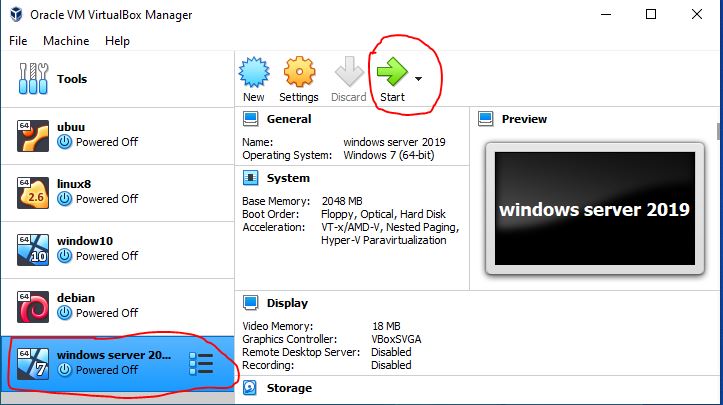
Task: Maximize the VirtualBox Manager window
Action: click(651, 14)
